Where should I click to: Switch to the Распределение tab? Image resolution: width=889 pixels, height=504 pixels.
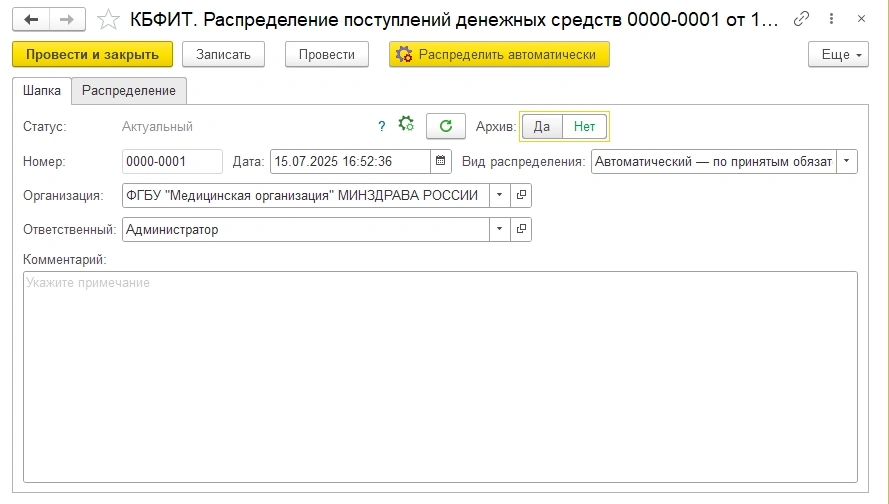(x=129, y=91)
